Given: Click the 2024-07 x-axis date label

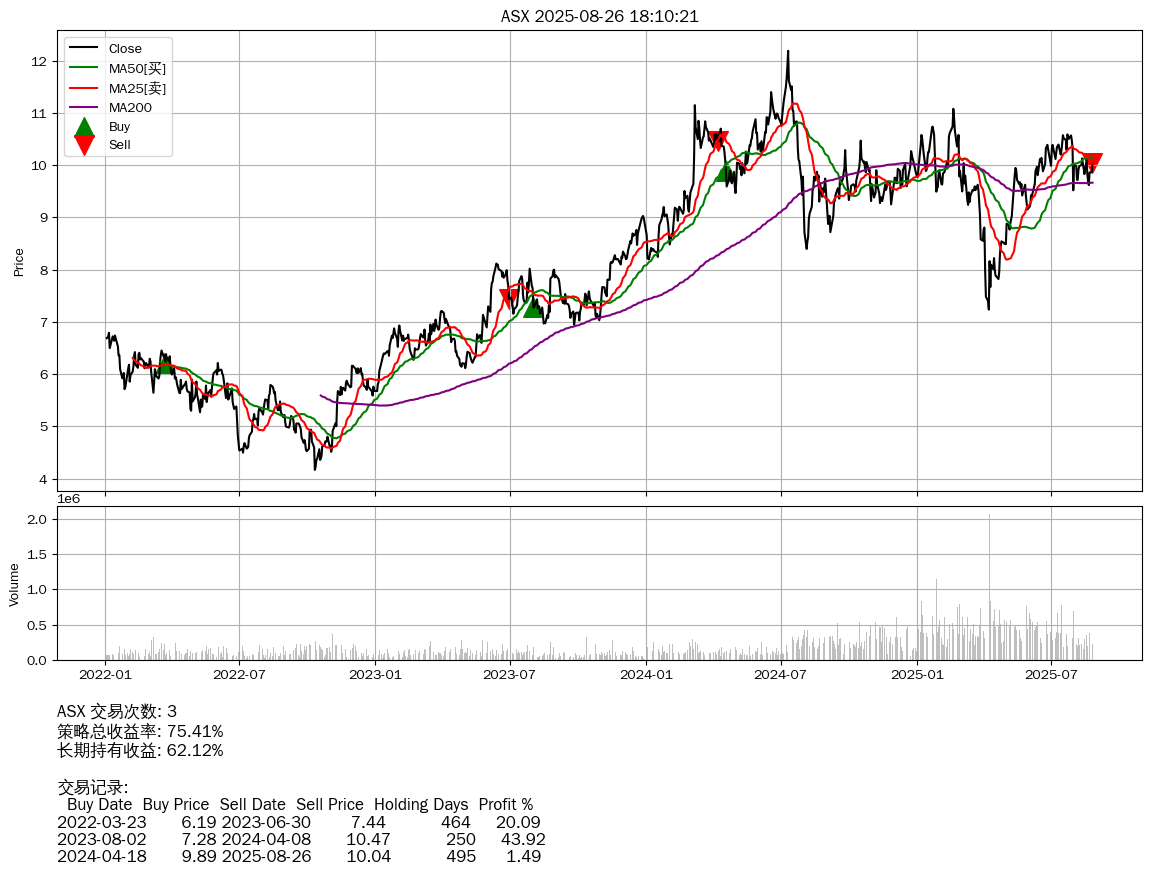Looking at the screenshot, I should (x=781, y=674).
